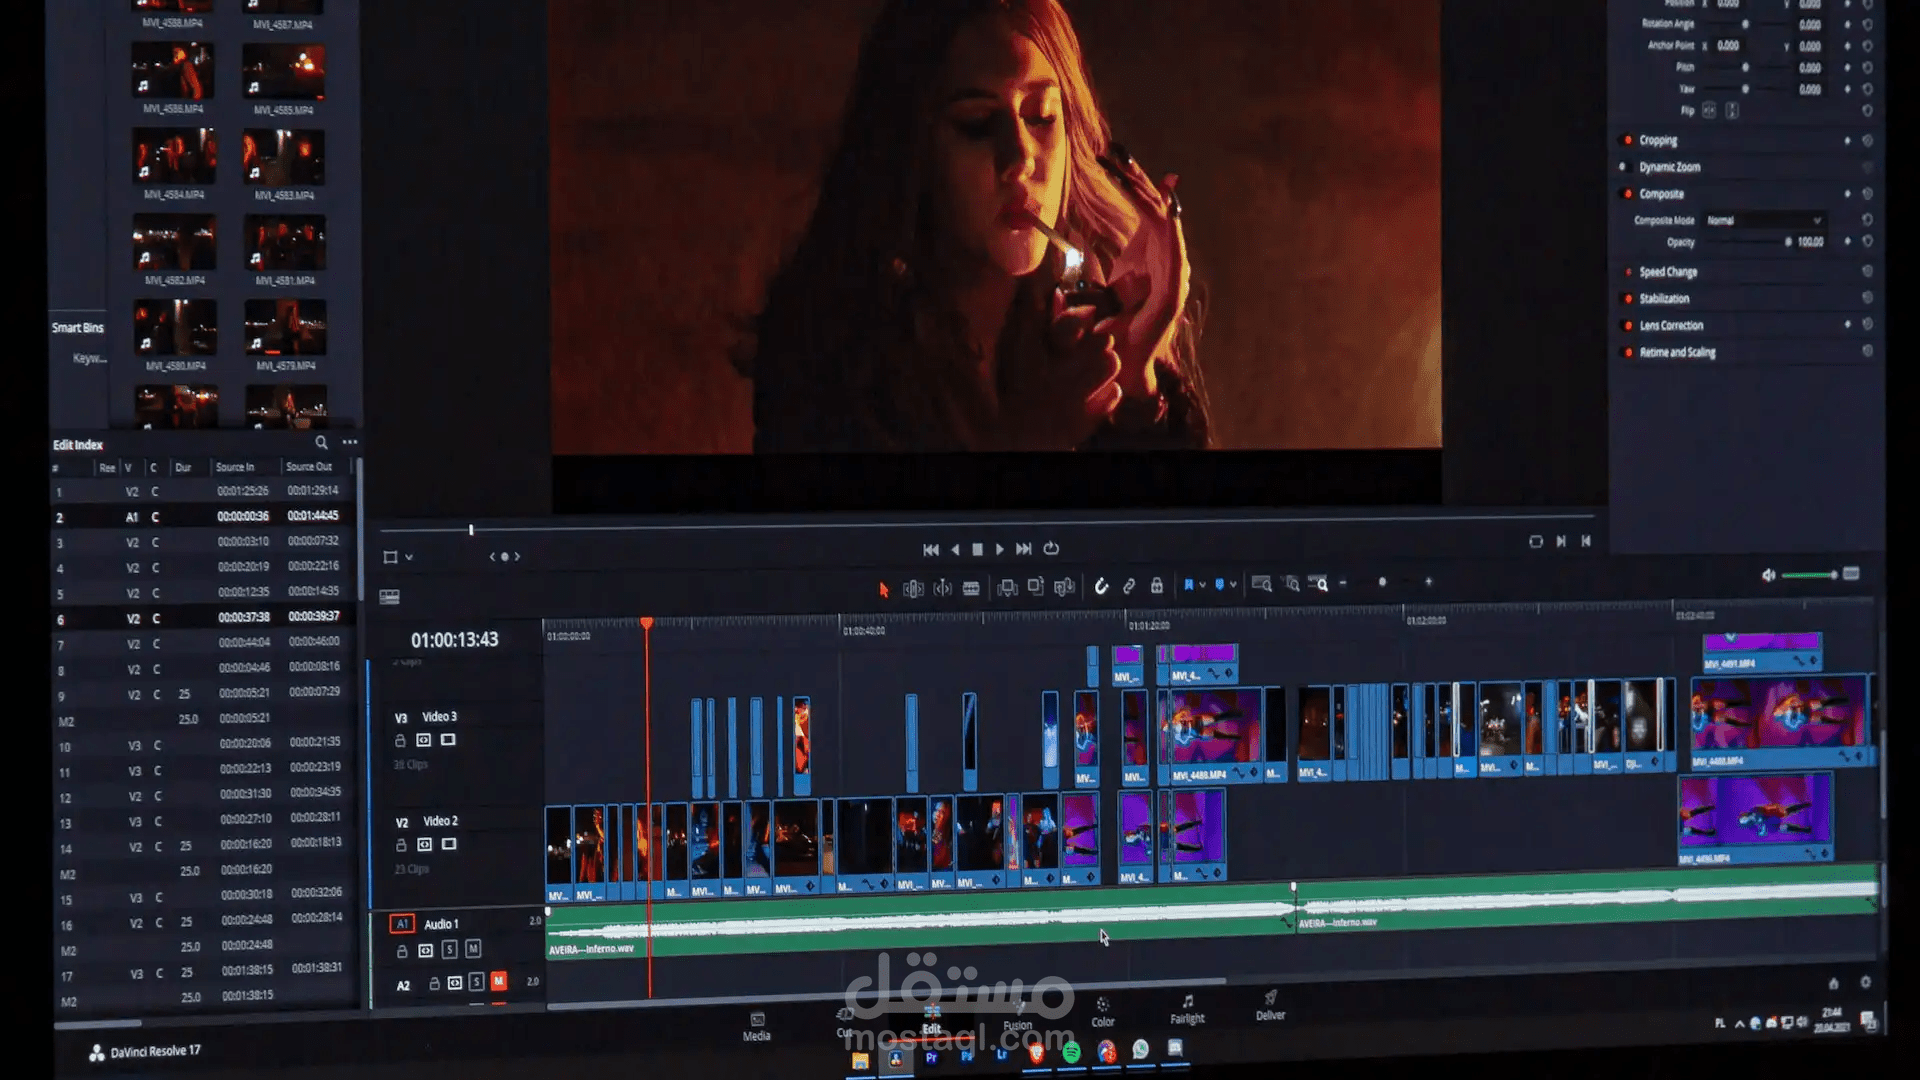Switch to the Deliver page
The image size is (1920, 1080).
point(1271,1006)
